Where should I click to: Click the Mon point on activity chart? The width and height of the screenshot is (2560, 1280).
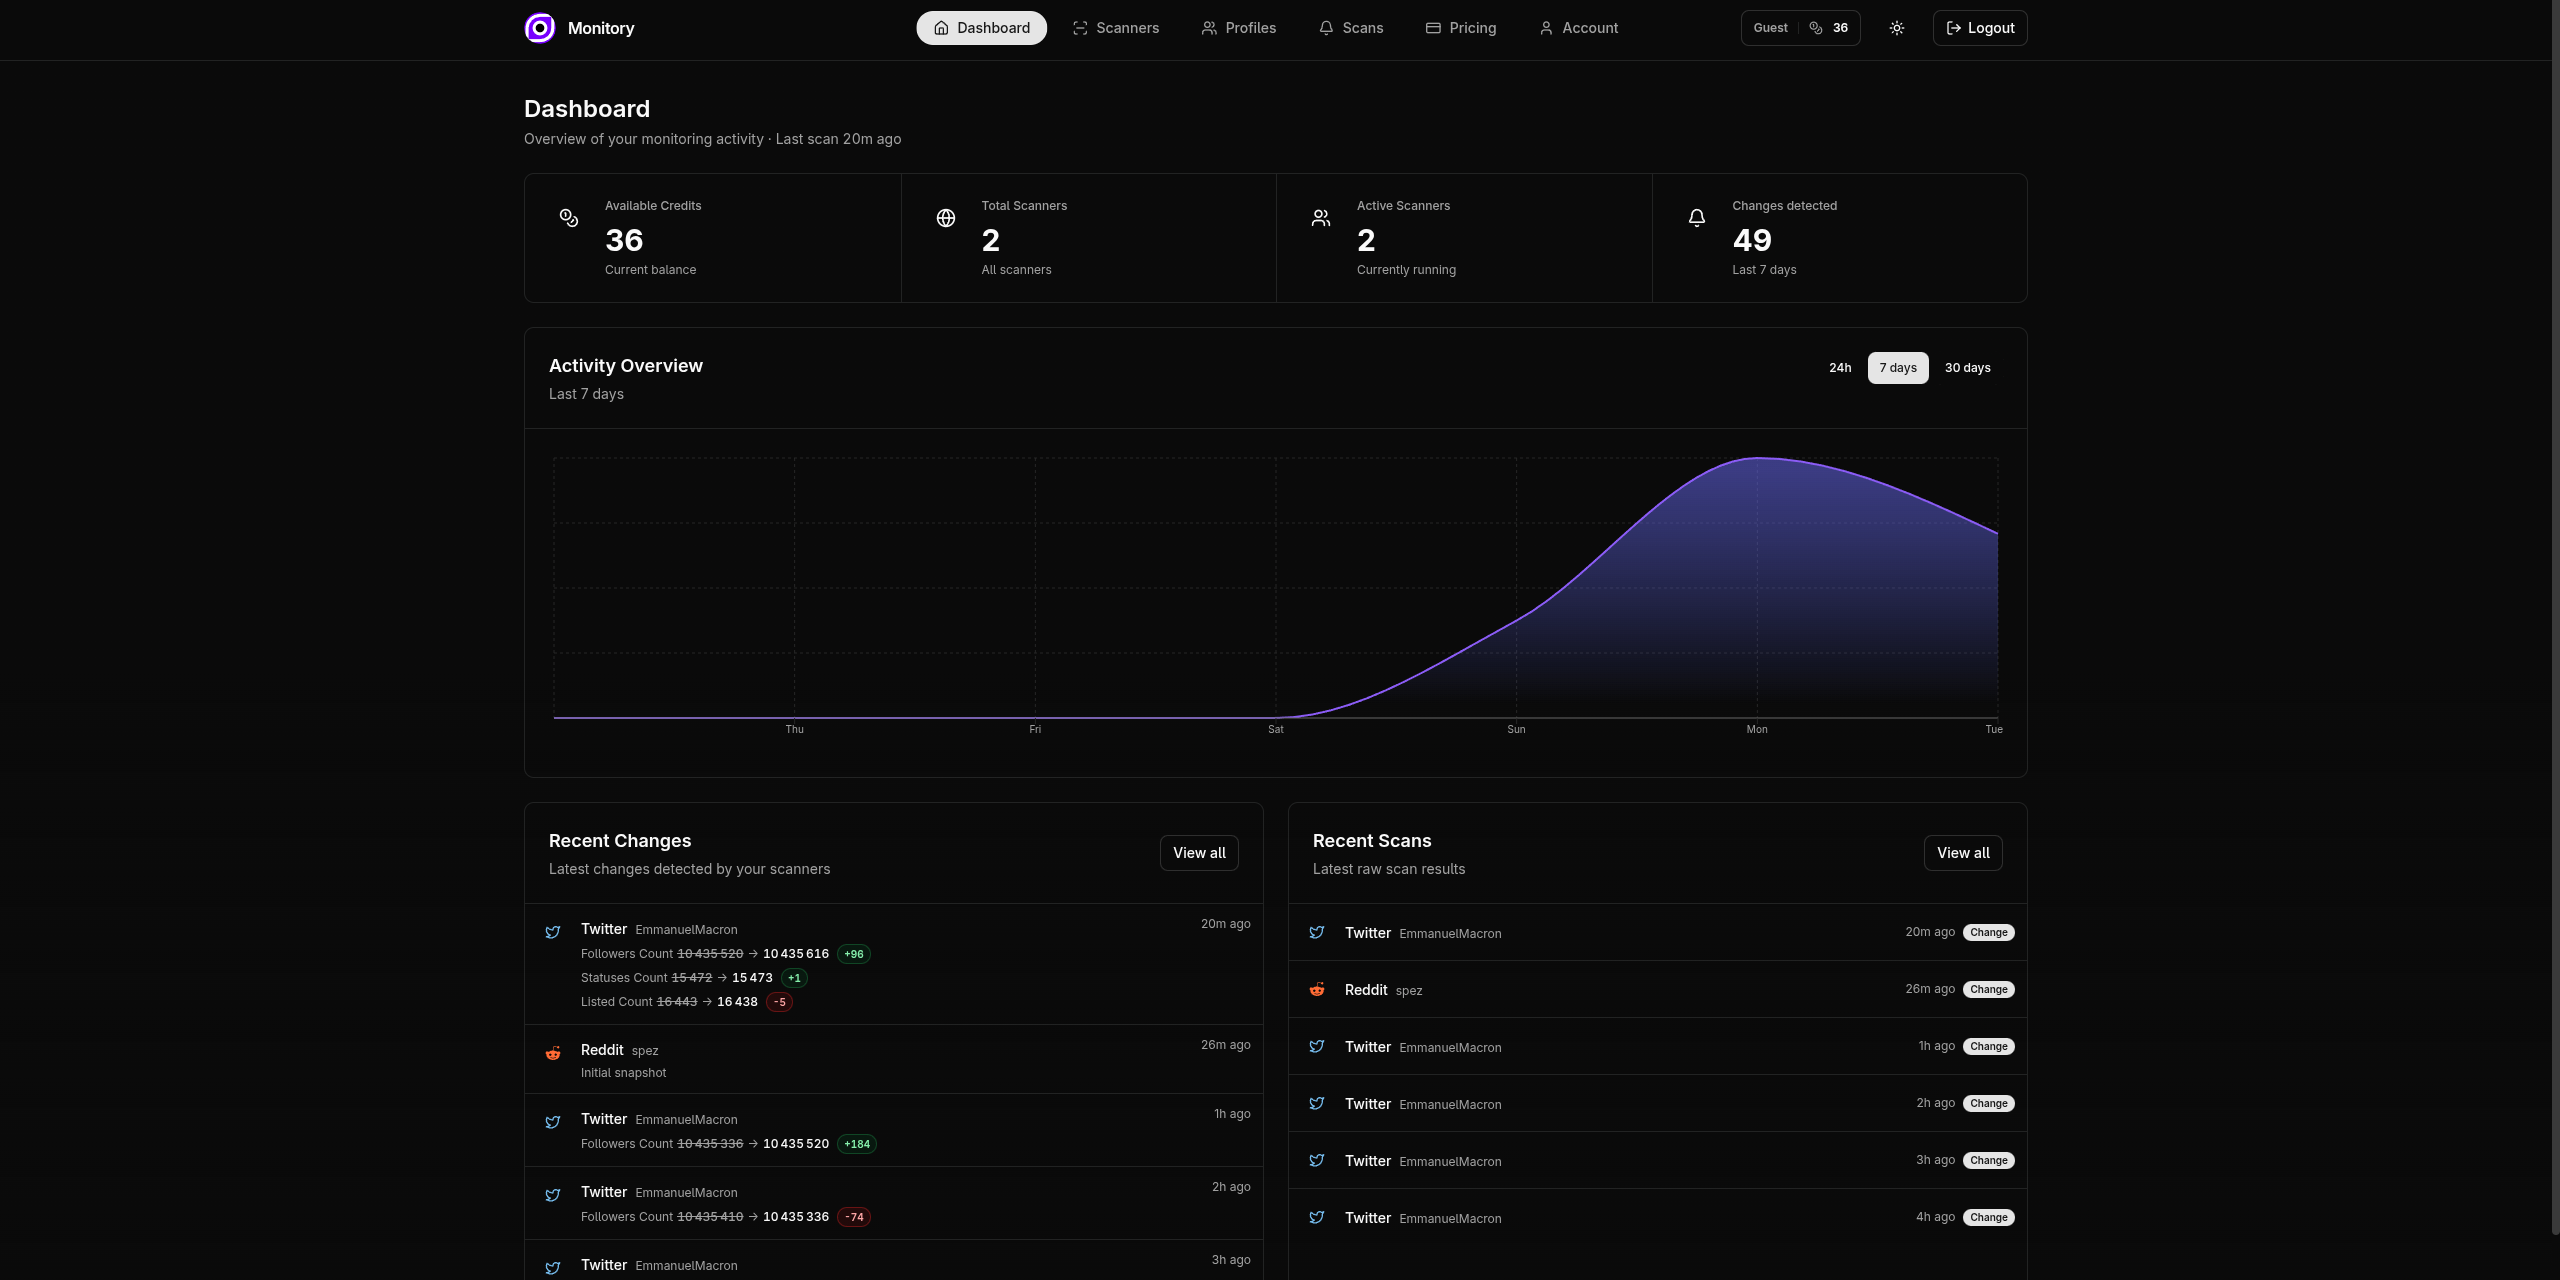click(x=1757, y=458)
